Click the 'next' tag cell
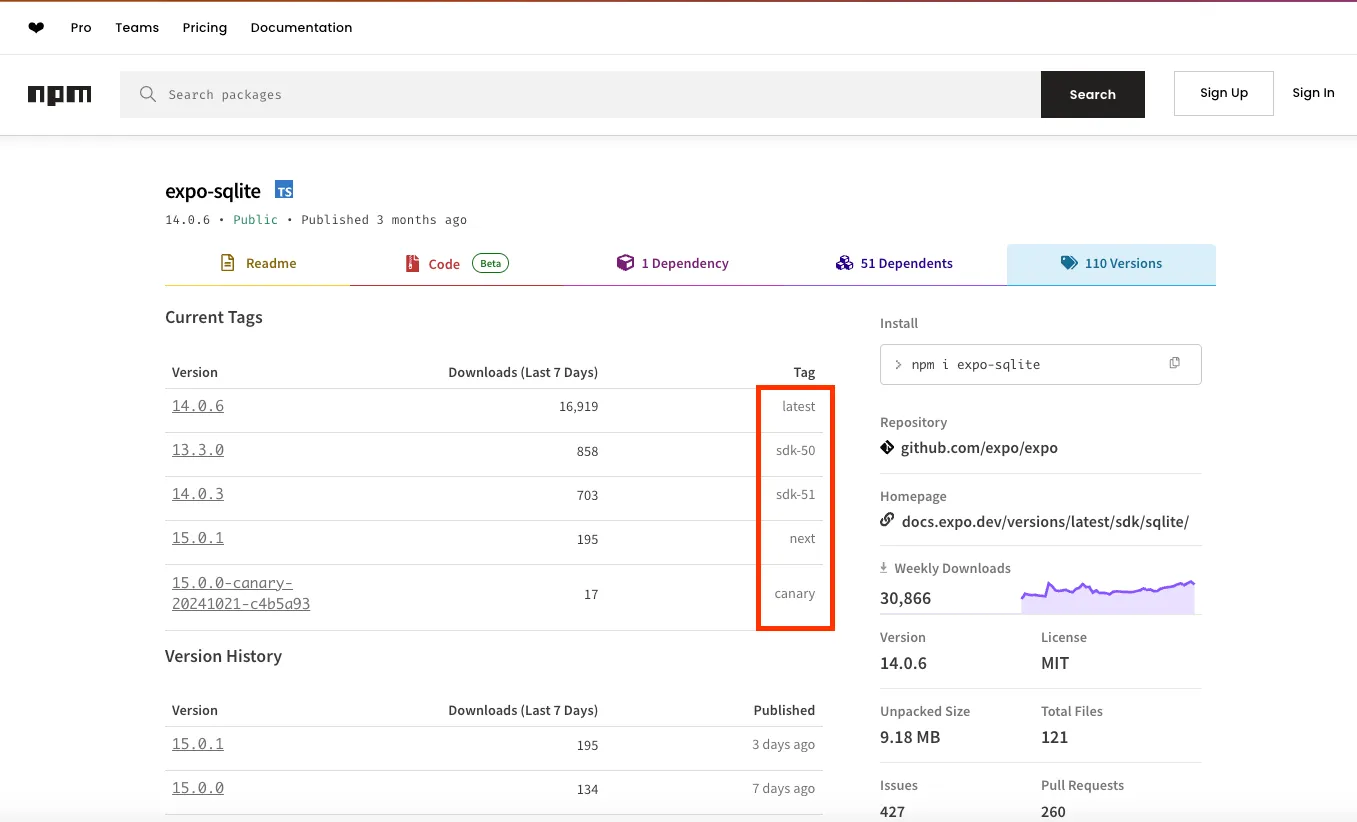This screenshot has width=1357, height=822. click(802, 539)
